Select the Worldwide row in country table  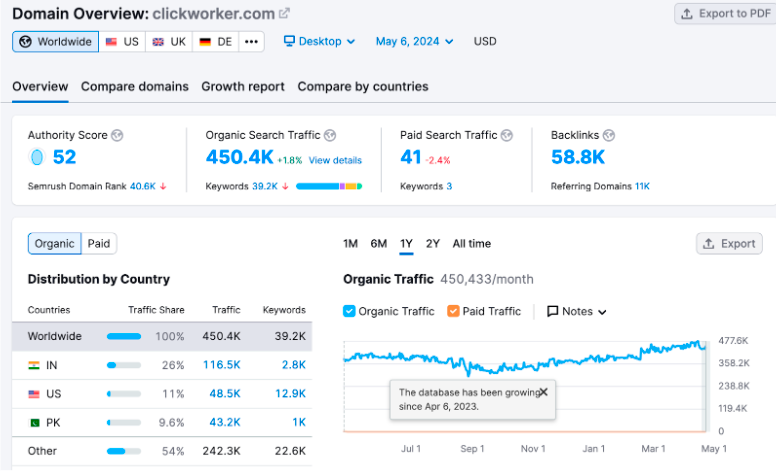[162, 336]
